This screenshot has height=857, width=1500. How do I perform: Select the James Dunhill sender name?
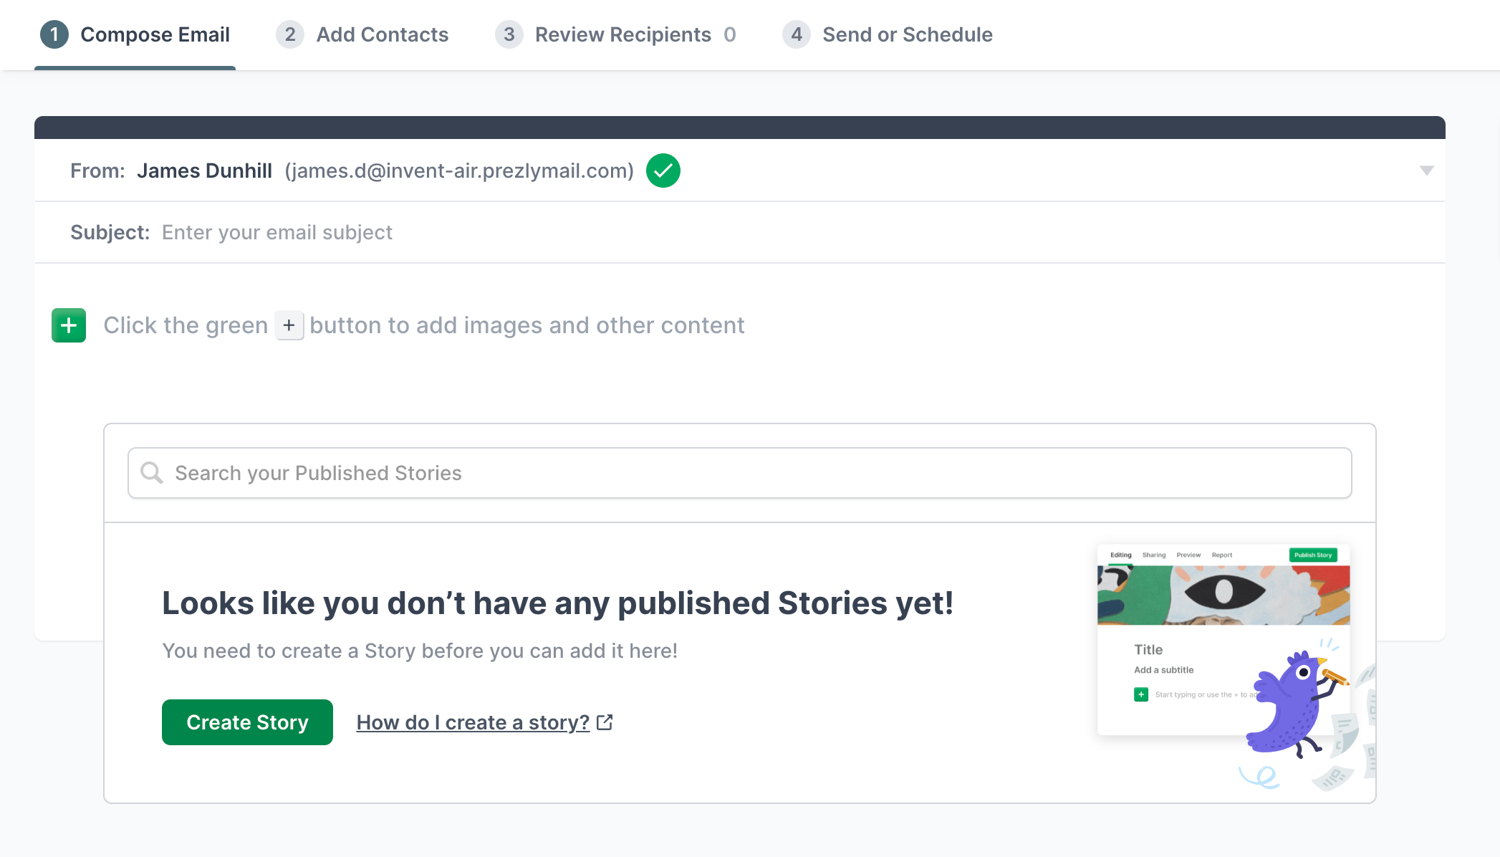coord(204,171)
